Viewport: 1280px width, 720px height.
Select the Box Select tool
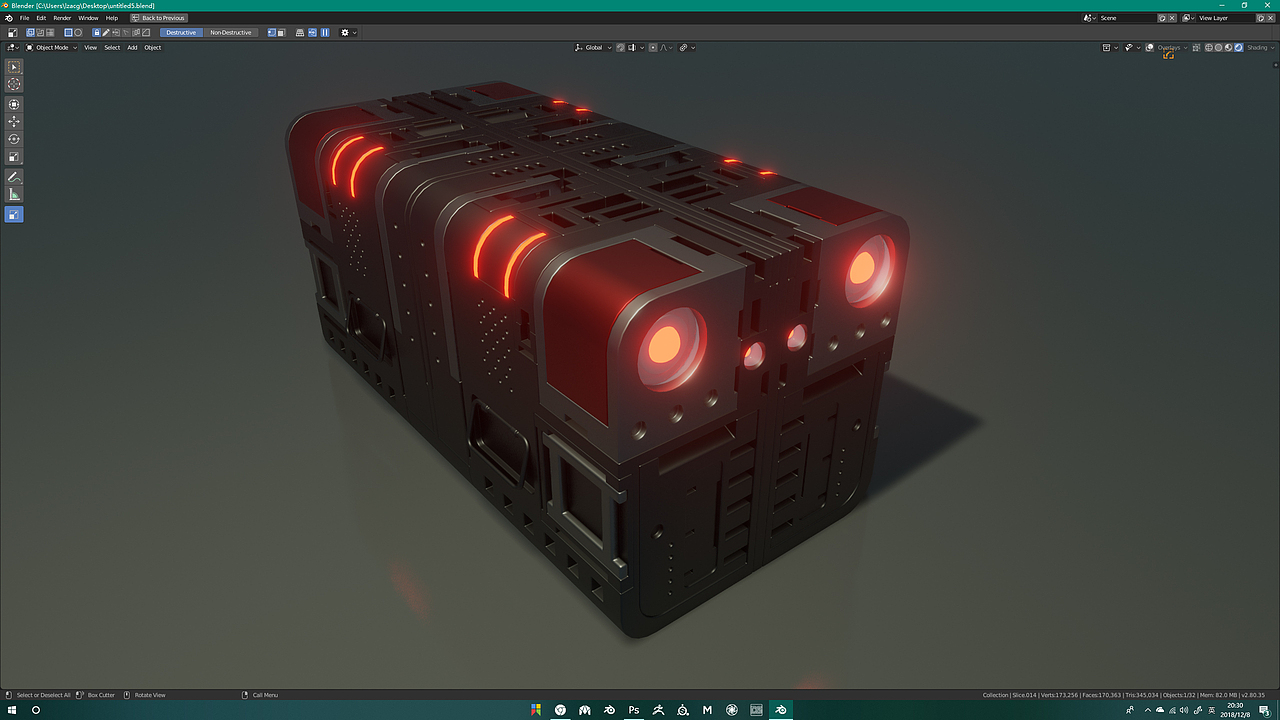pos(14,67)
